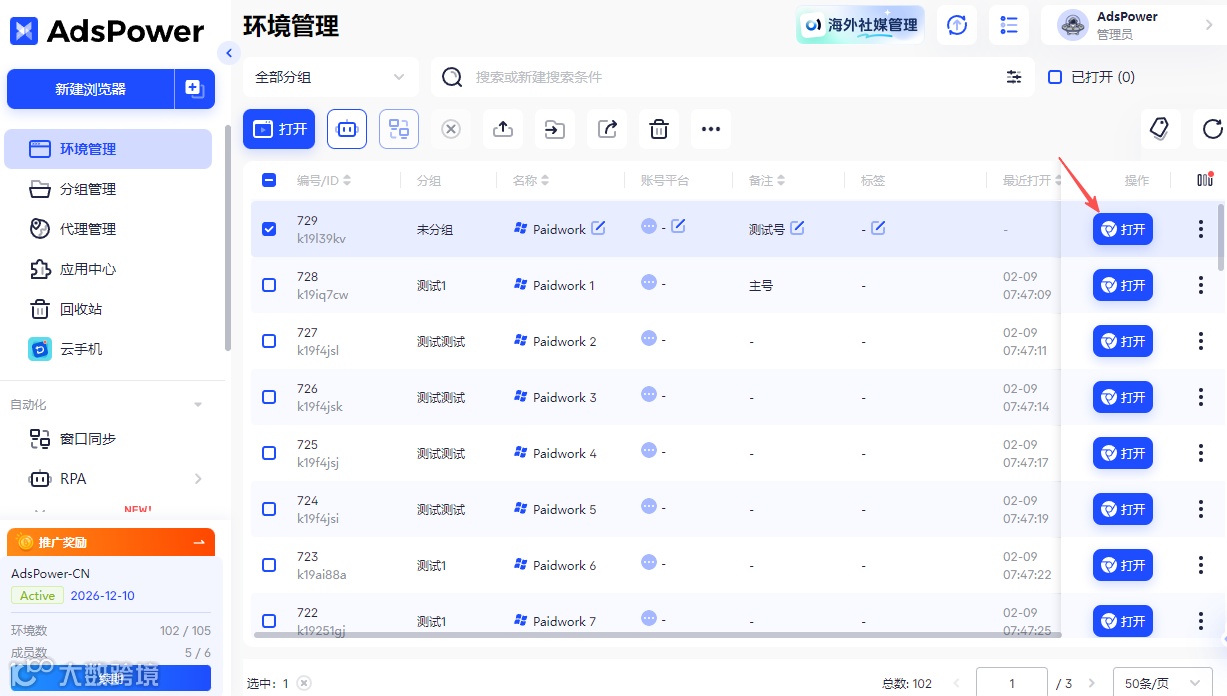
Task: Open 环境管理 in the sidebar
Action: pyautogui.click(x=108, y=149)
